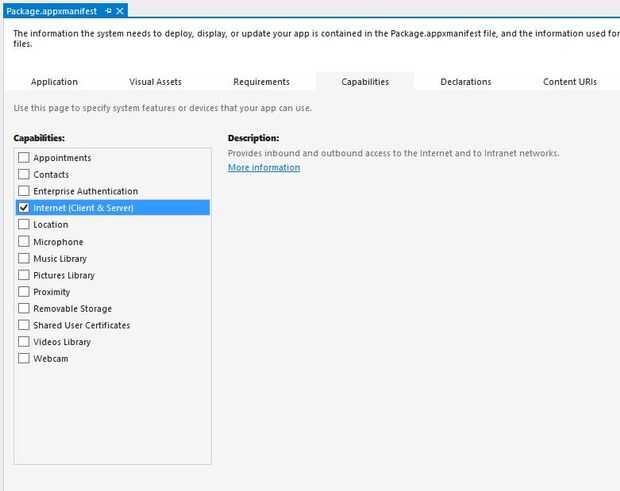Tick the Enterprise Authentication checkbox
The height and width of the screenshot is (491, 620).
tap(24, 191)
